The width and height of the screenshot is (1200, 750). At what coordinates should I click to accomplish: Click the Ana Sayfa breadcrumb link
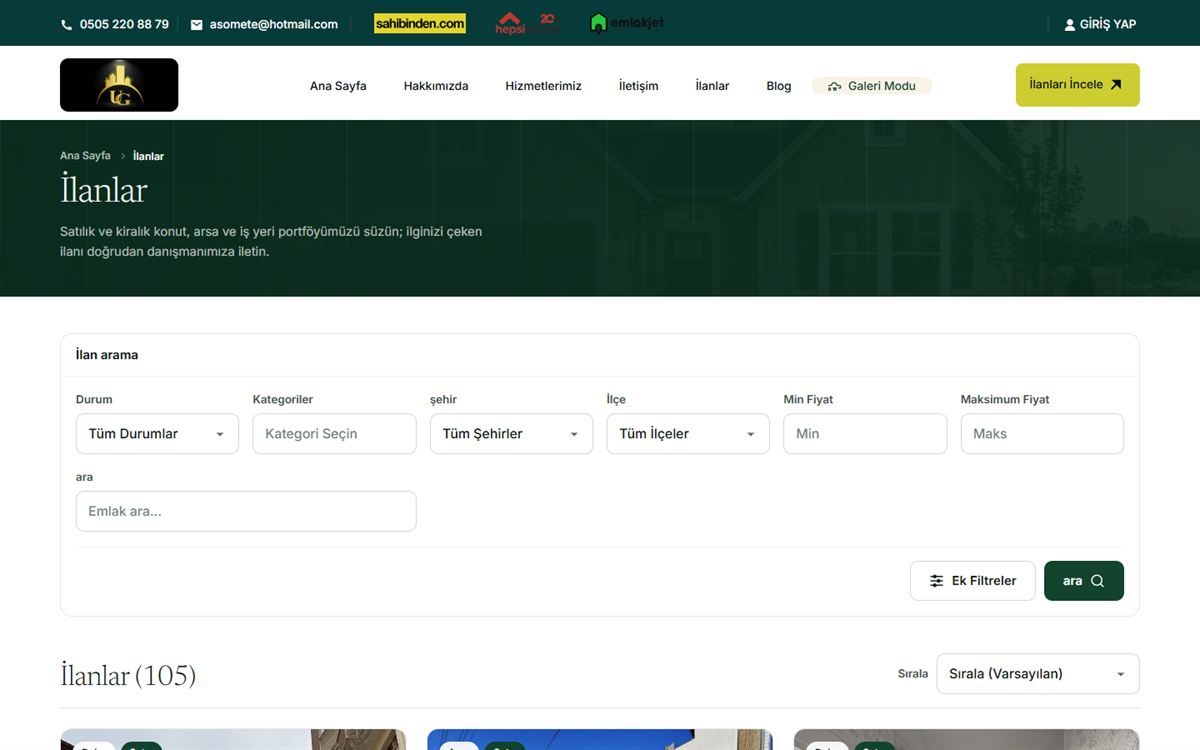point(85,156)
